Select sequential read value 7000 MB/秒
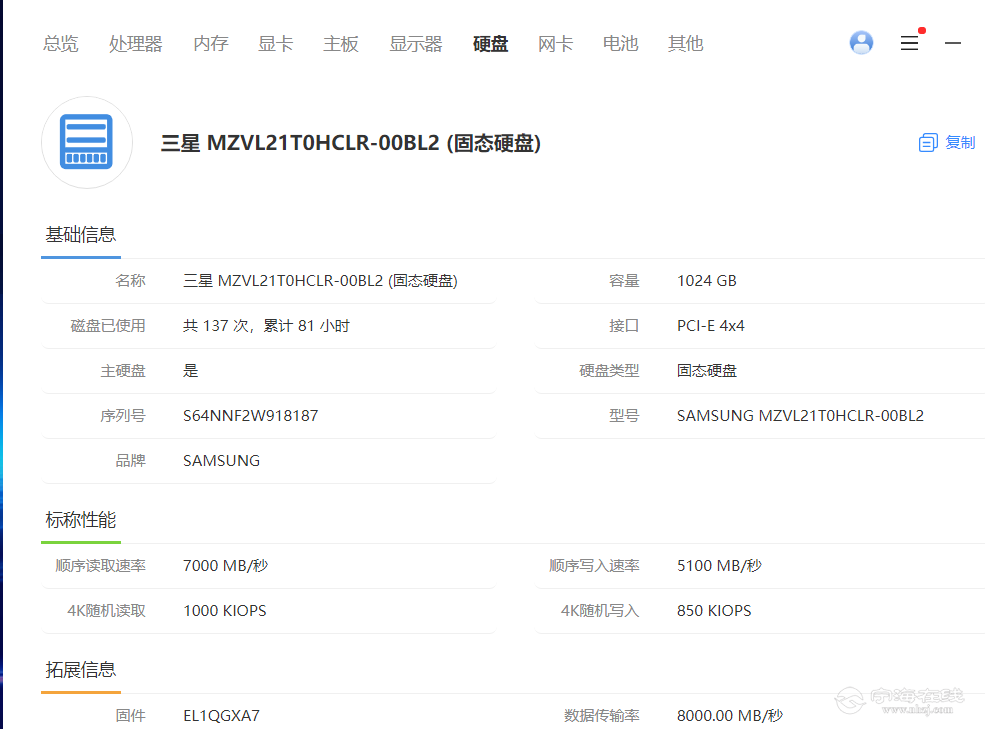985x729 pixels. pyautogui.click(x=226, y=566)
